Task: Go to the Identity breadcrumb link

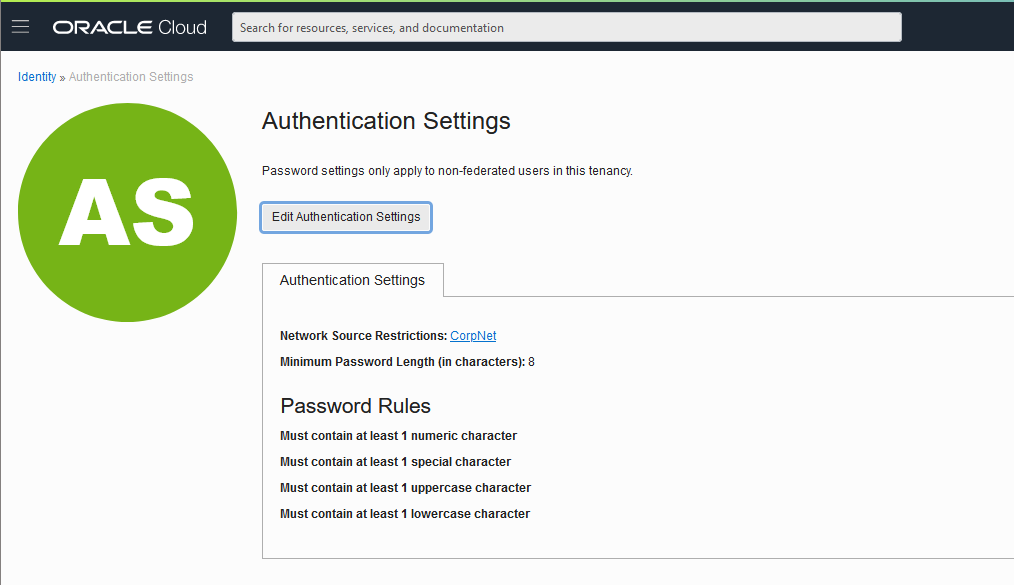Action: [37, 77]
